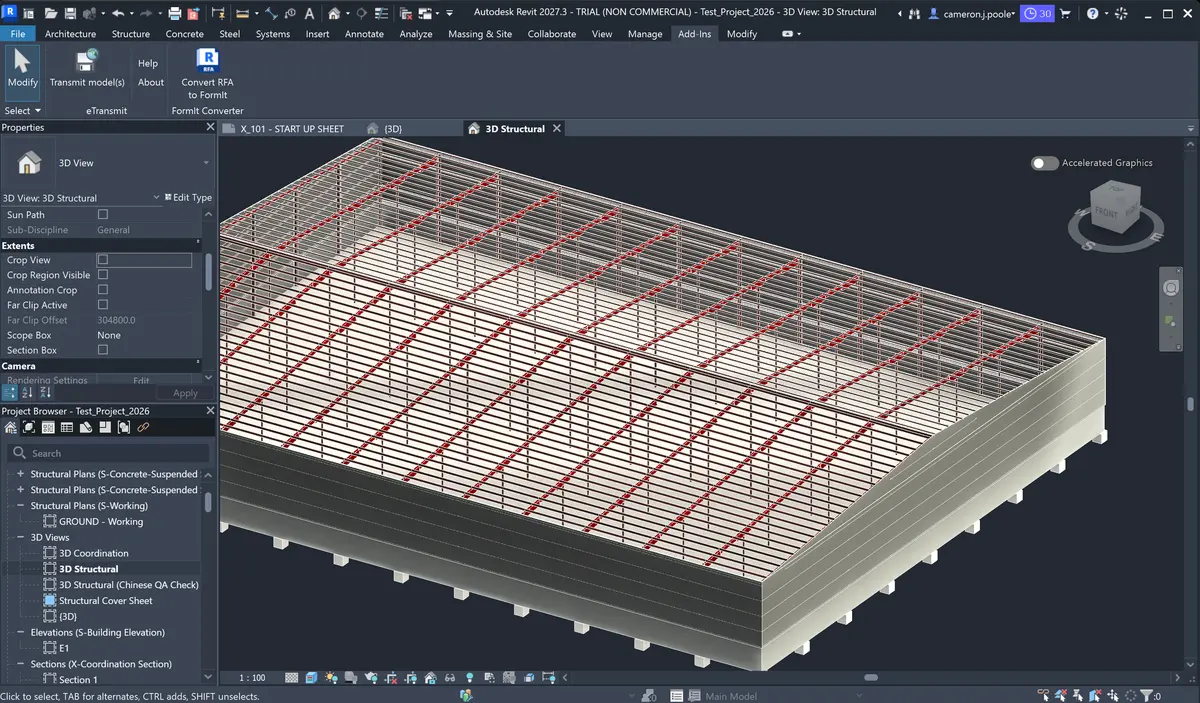Image resolution: width=1200 pixels, height=703 pixels.
Task: Enable the Far Clip Active checkbox
Action: 102,304
